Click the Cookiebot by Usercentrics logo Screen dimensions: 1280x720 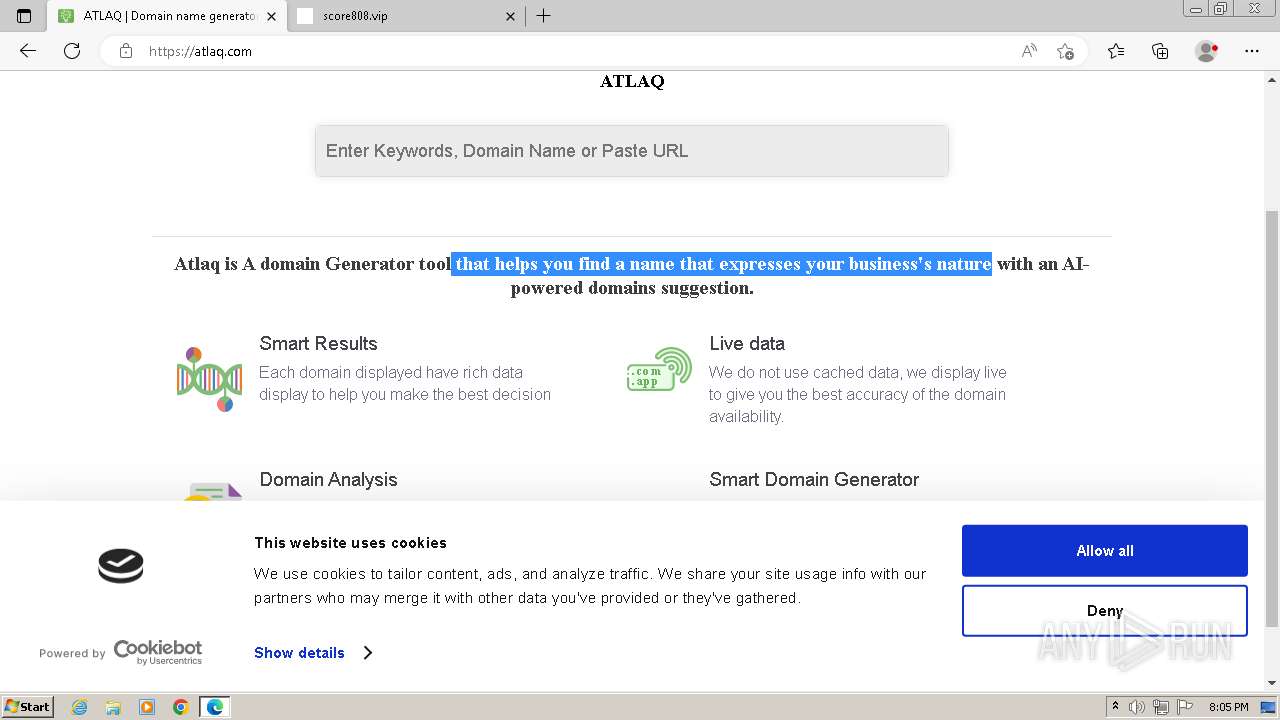click(x=158, y=652)
